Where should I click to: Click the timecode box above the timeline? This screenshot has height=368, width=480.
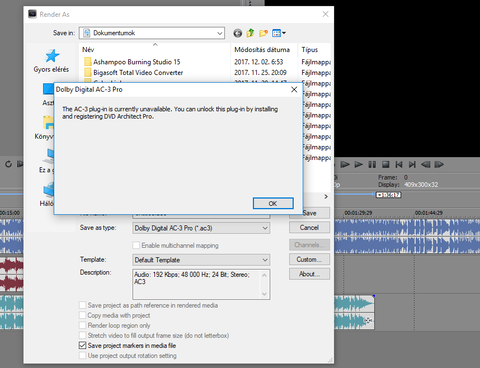388,195
